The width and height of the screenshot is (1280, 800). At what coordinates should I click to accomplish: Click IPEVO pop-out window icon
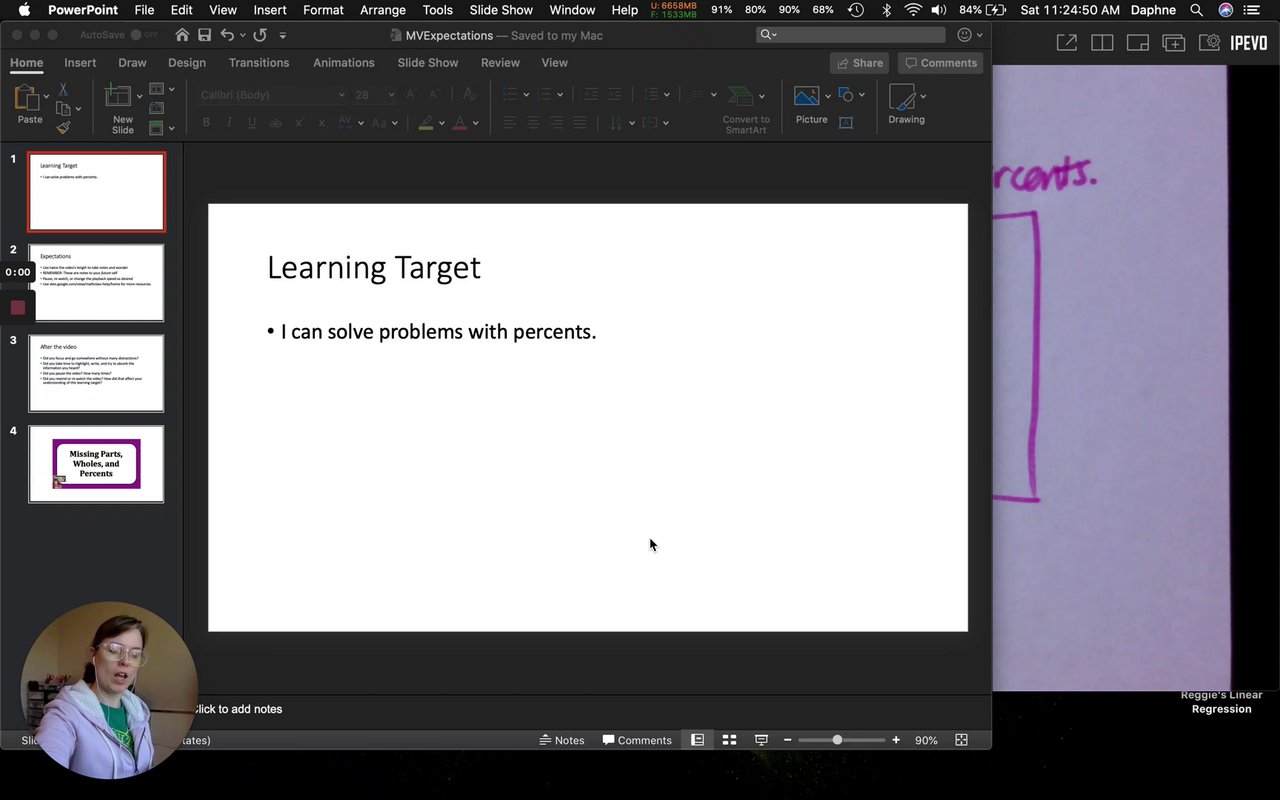pos(1067,43)
